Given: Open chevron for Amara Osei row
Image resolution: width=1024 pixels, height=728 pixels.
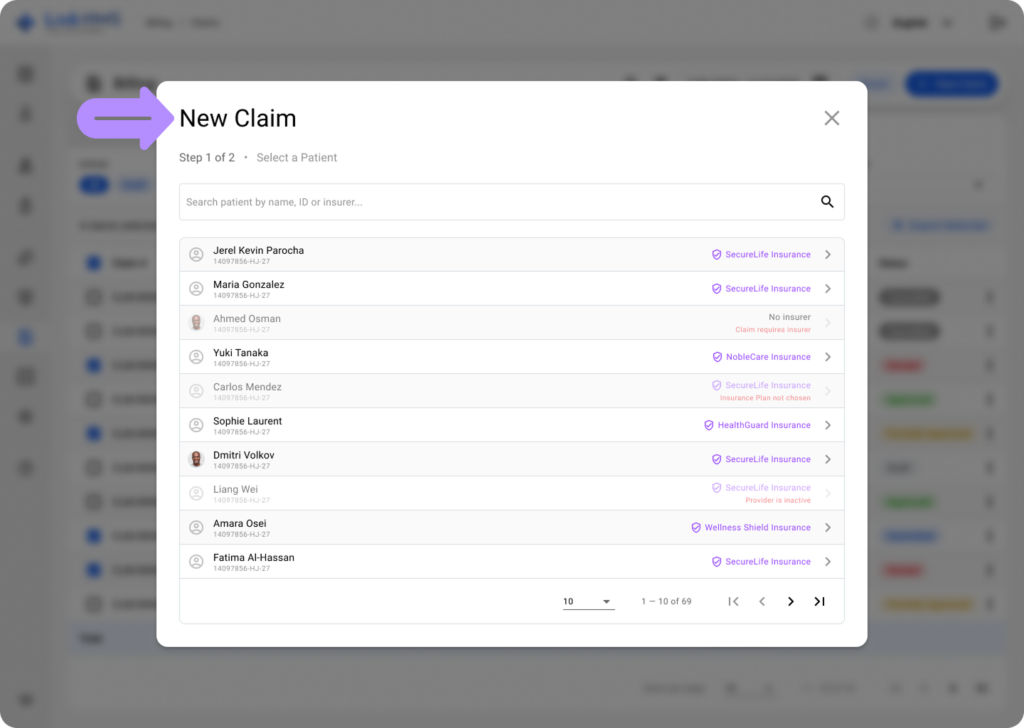Looking at the screenshot, I should pyautogui.click(x=827, y=528).
